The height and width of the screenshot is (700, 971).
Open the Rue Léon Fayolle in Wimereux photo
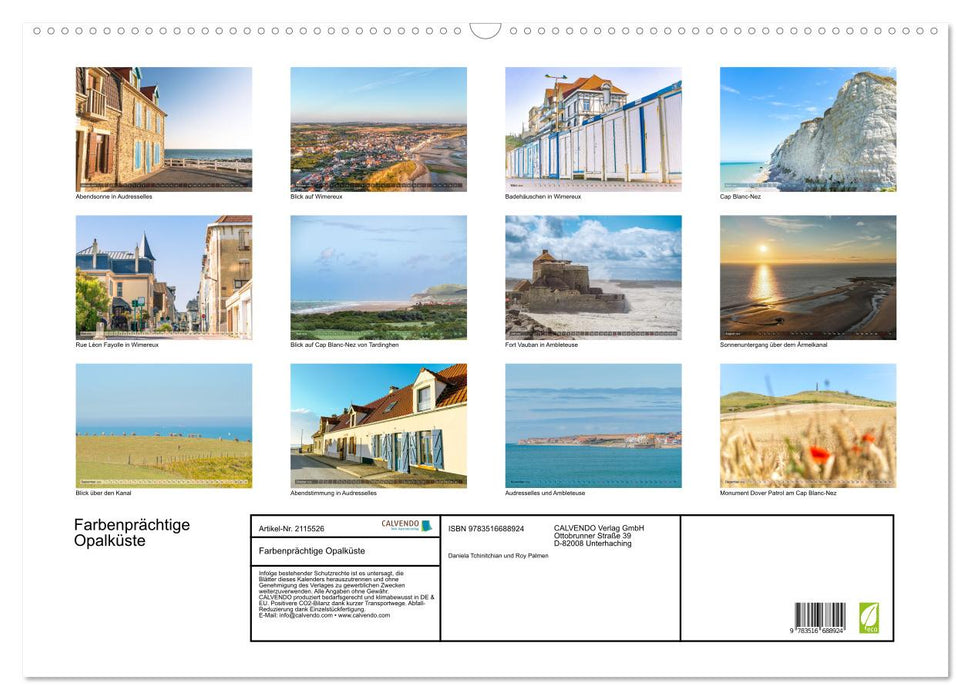pyautogui.click(x=163, y=275)
